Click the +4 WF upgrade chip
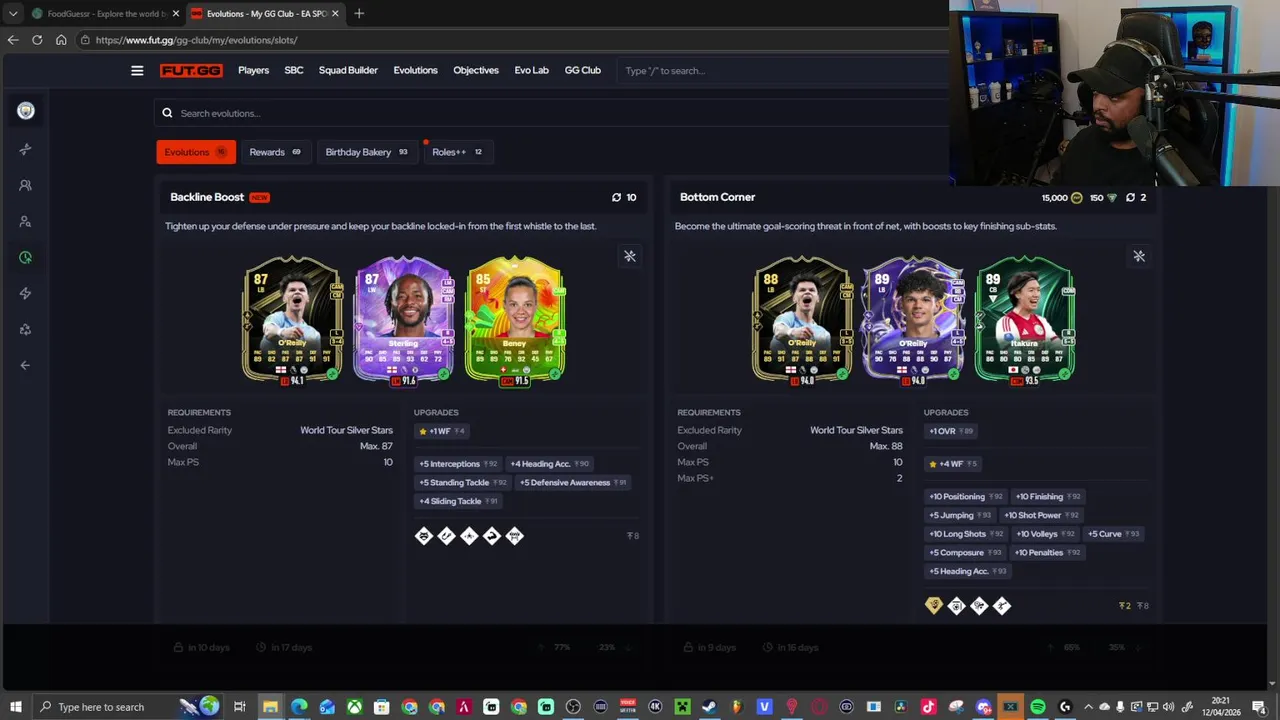 [x=953, y=464]
